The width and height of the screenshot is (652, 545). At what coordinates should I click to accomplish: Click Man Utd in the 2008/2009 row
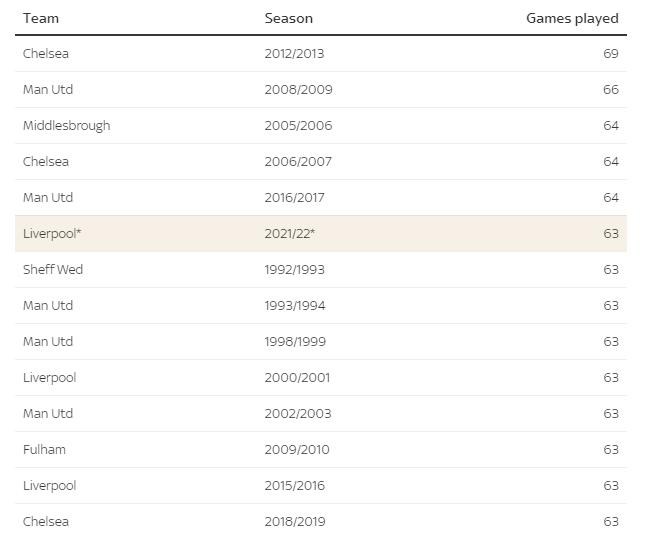pos(48,90)
